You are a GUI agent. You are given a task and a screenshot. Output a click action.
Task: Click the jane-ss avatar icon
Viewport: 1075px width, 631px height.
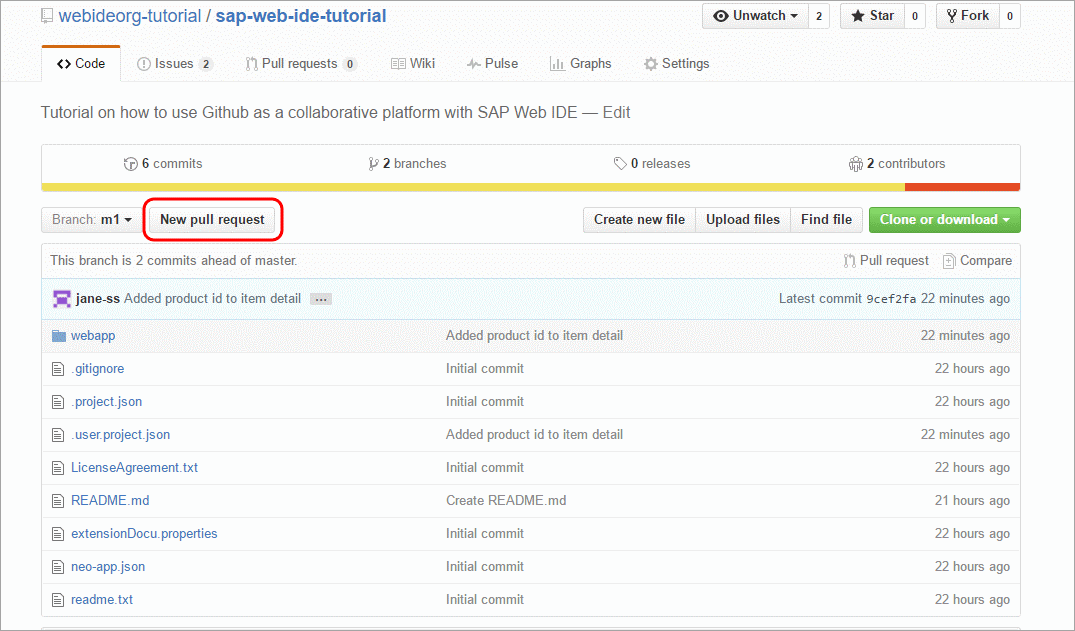[62, 299]
